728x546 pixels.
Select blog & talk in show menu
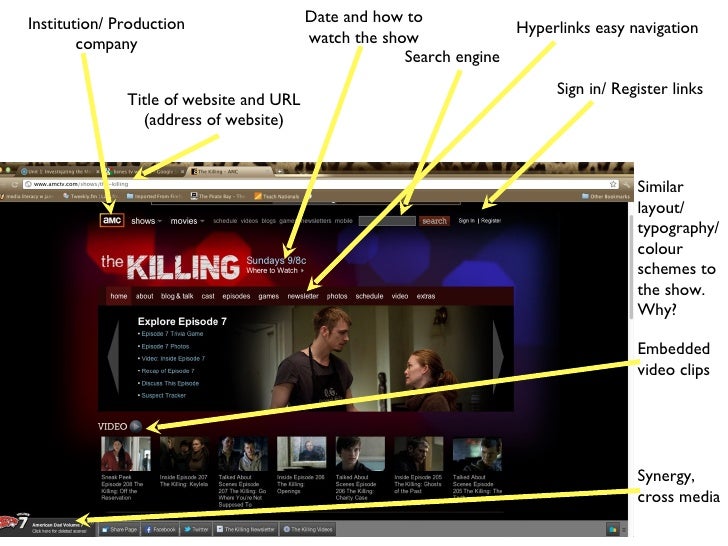tap(177, 296)
